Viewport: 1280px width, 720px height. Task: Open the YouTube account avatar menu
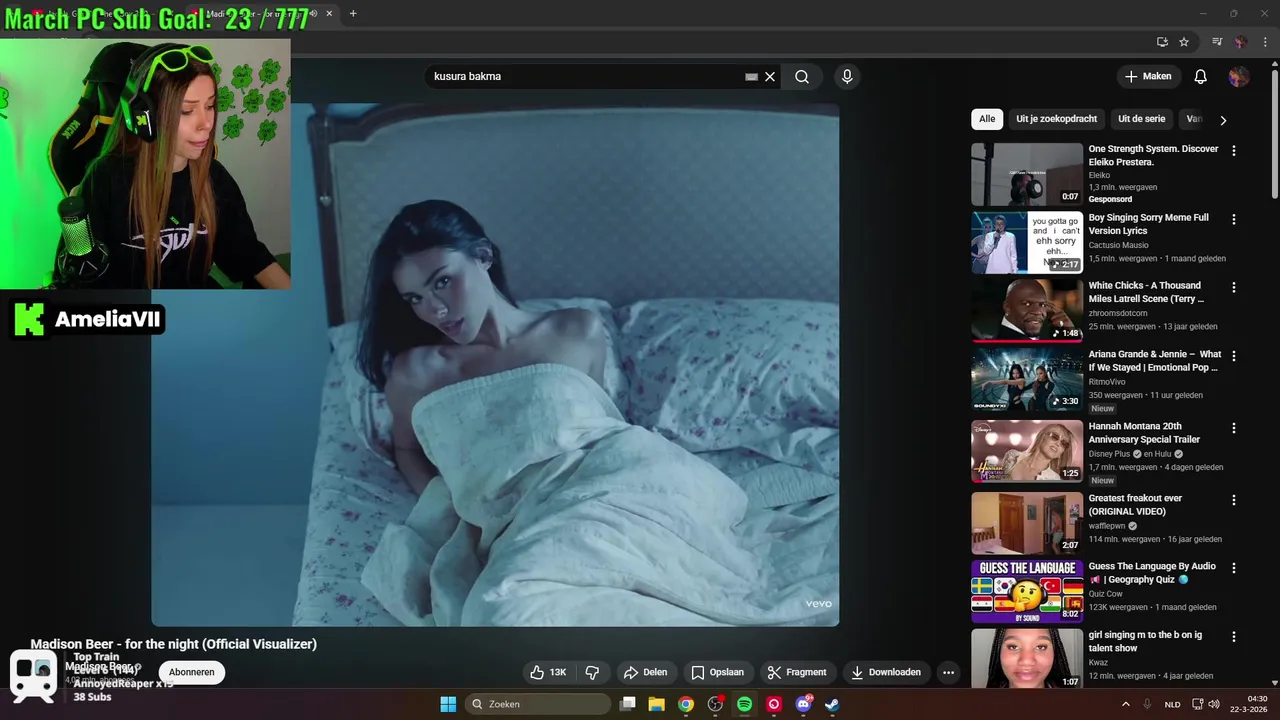pyautogui.click(x=1239, y=77)
